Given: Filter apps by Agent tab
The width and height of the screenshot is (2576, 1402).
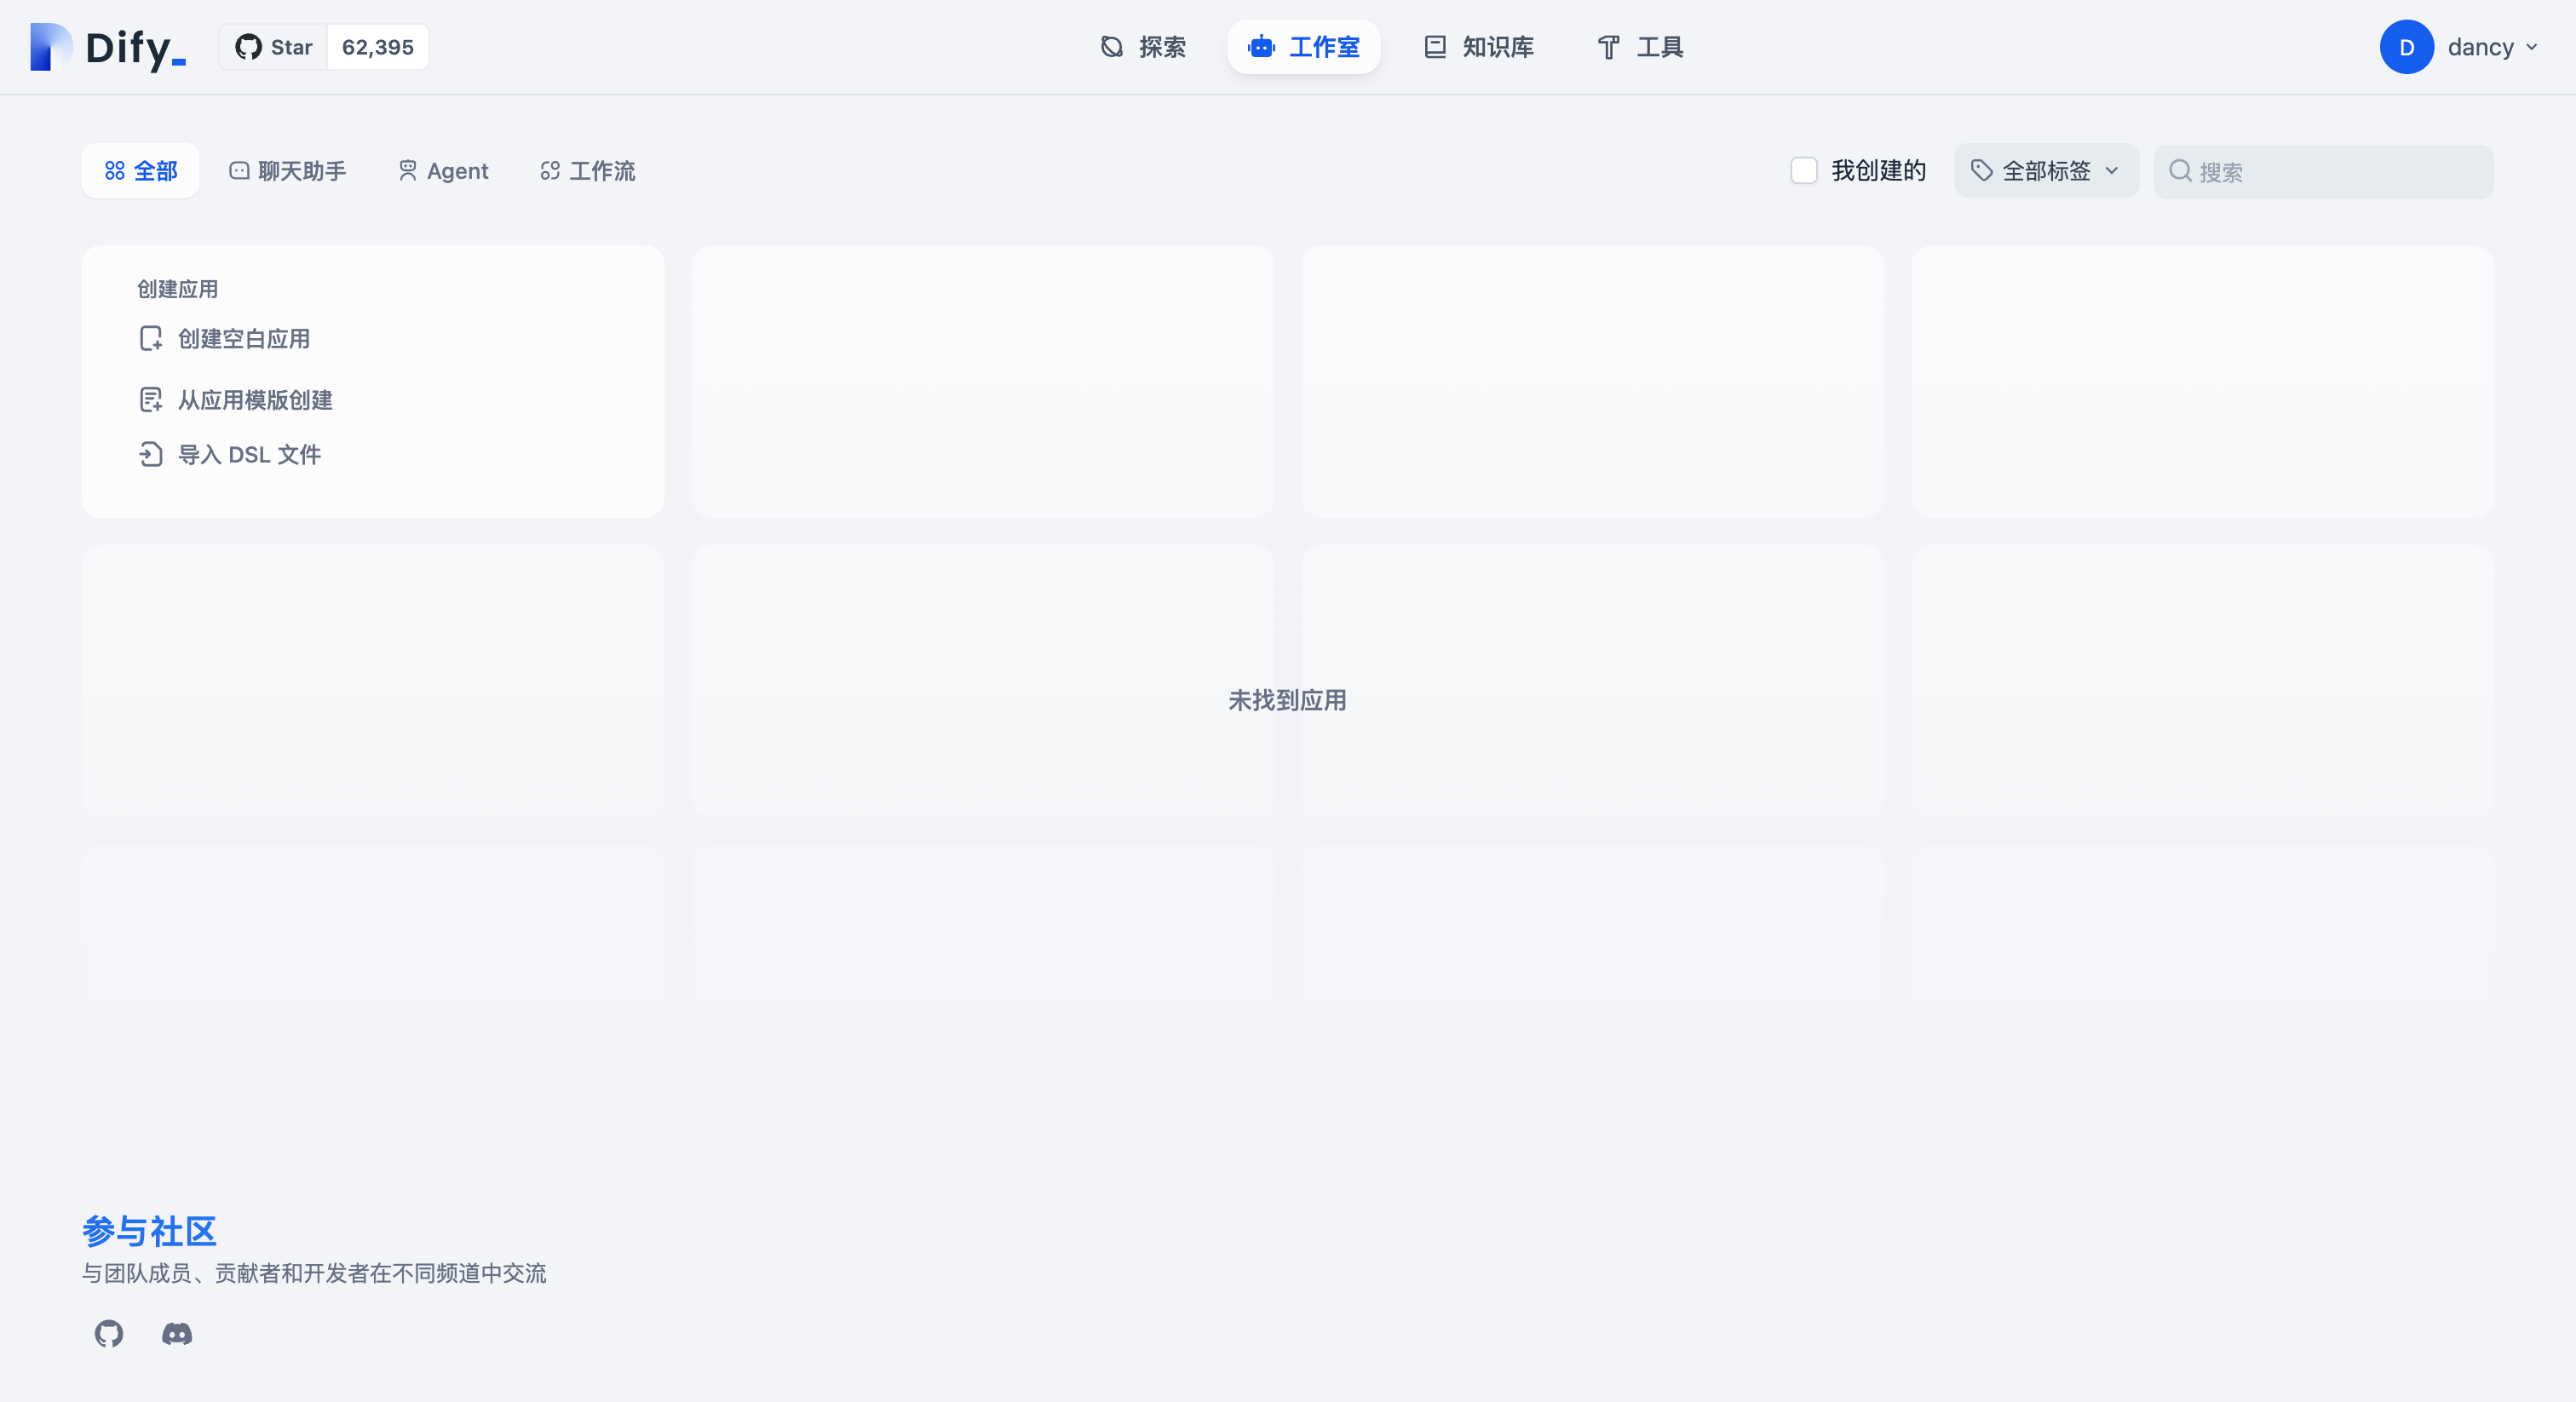Looking at the screenshot, I should coord(443,171).
